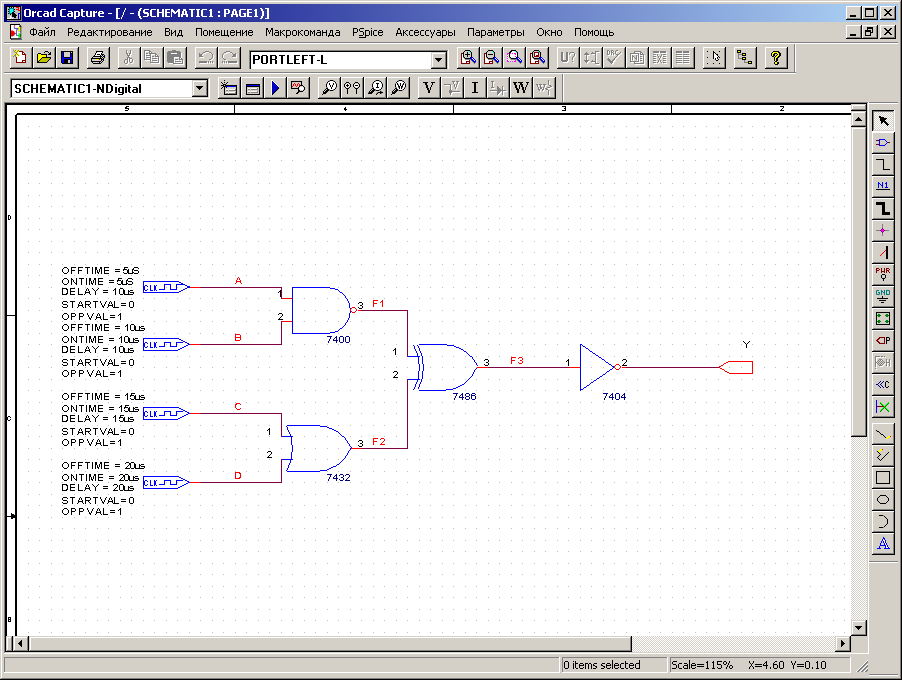The image size is (902, 680).
Task: Place Voltage Differential marker icon
Action: point(352,88)
